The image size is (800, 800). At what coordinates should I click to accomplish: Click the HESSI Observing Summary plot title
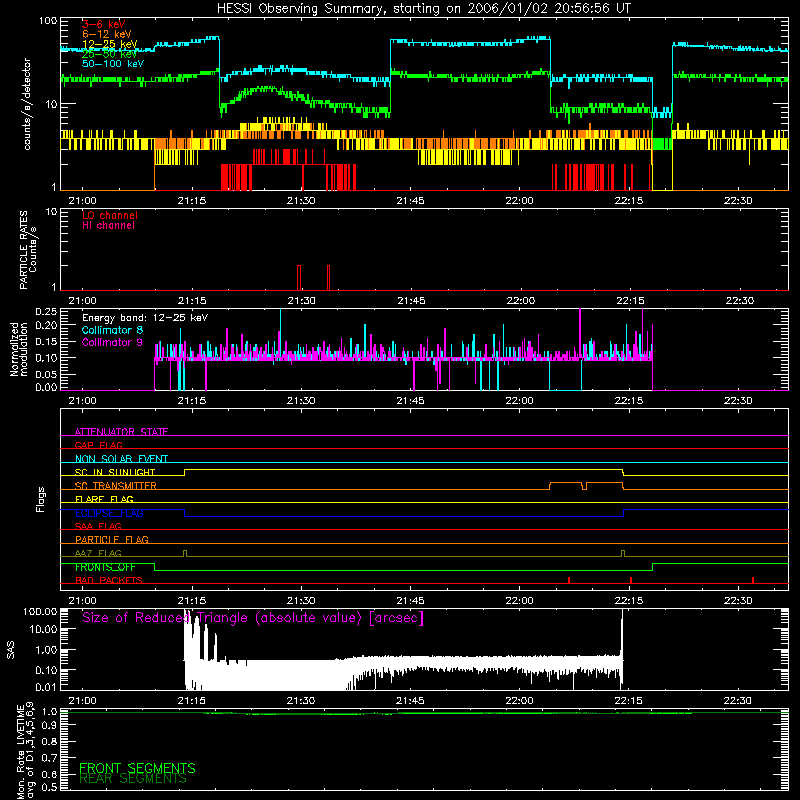coord(424,8)
